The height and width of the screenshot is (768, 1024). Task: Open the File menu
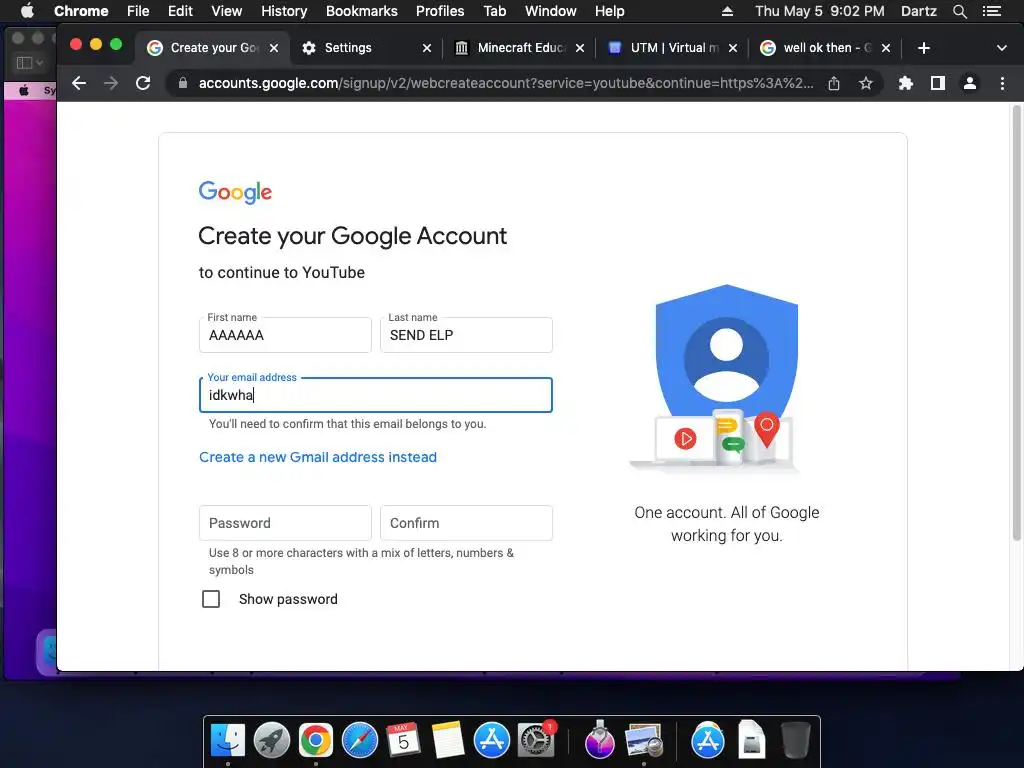click(138, 11)
